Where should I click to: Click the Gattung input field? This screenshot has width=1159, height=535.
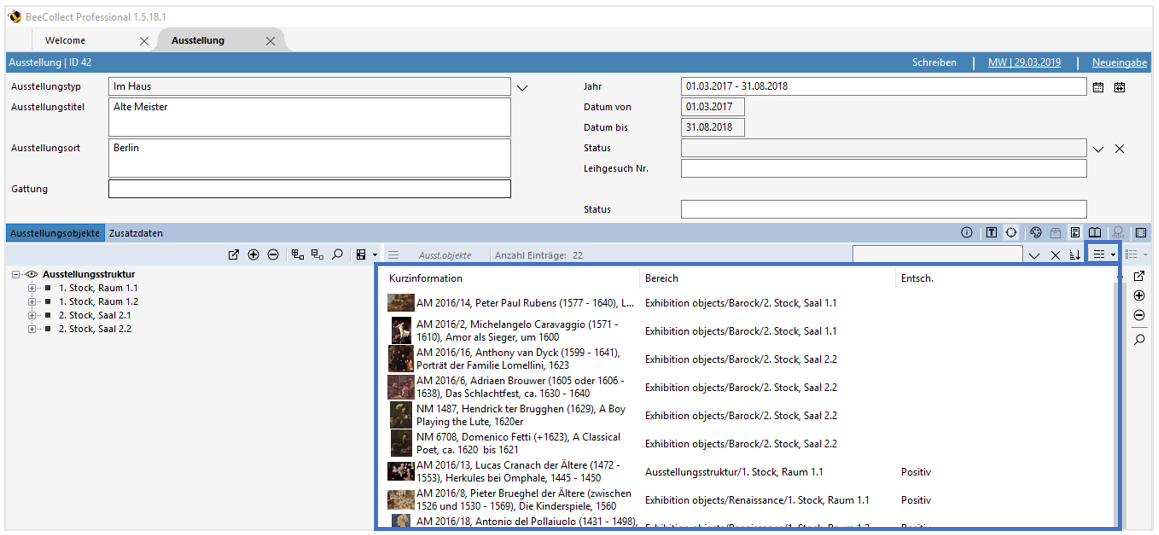[x=309, y=189]
